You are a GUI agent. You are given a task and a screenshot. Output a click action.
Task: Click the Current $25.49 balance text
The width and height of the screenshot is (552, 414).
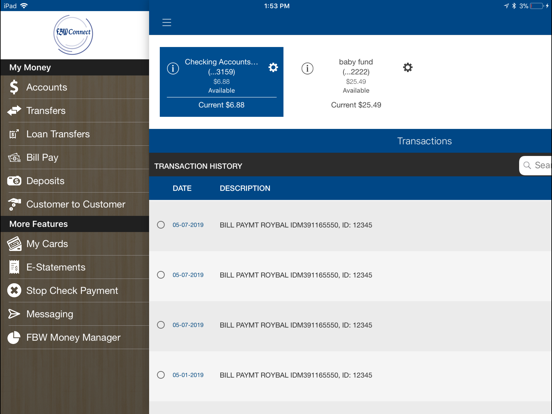pyautogui.click(x=356, y=105)
